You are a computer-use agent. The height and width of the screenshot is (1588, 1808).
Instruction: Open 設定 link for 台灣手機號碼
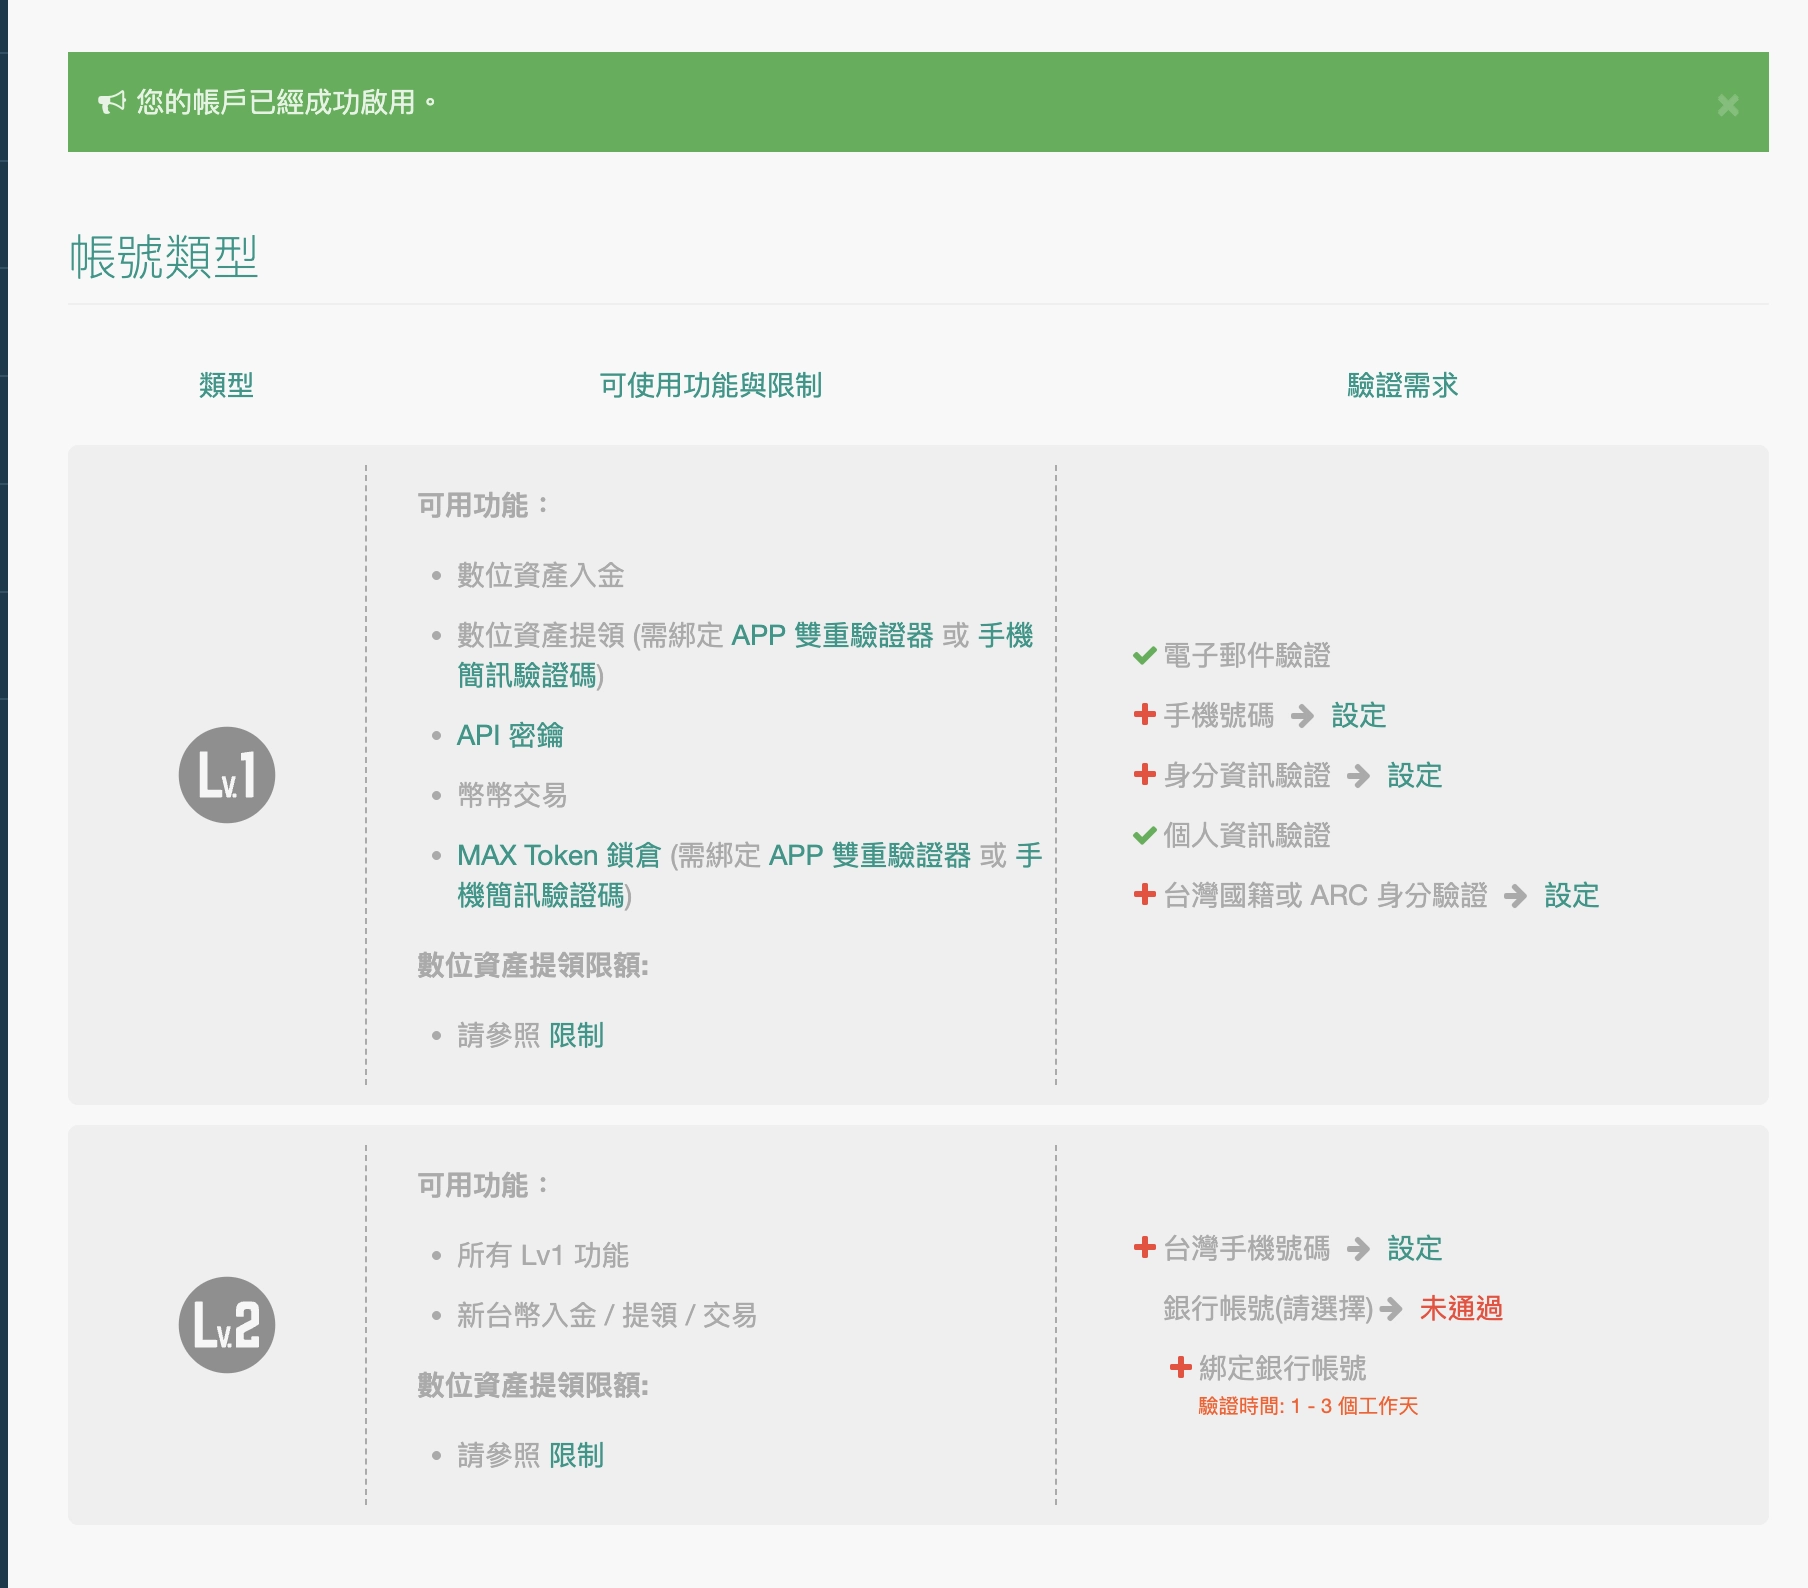[x=1414, y=1249]
